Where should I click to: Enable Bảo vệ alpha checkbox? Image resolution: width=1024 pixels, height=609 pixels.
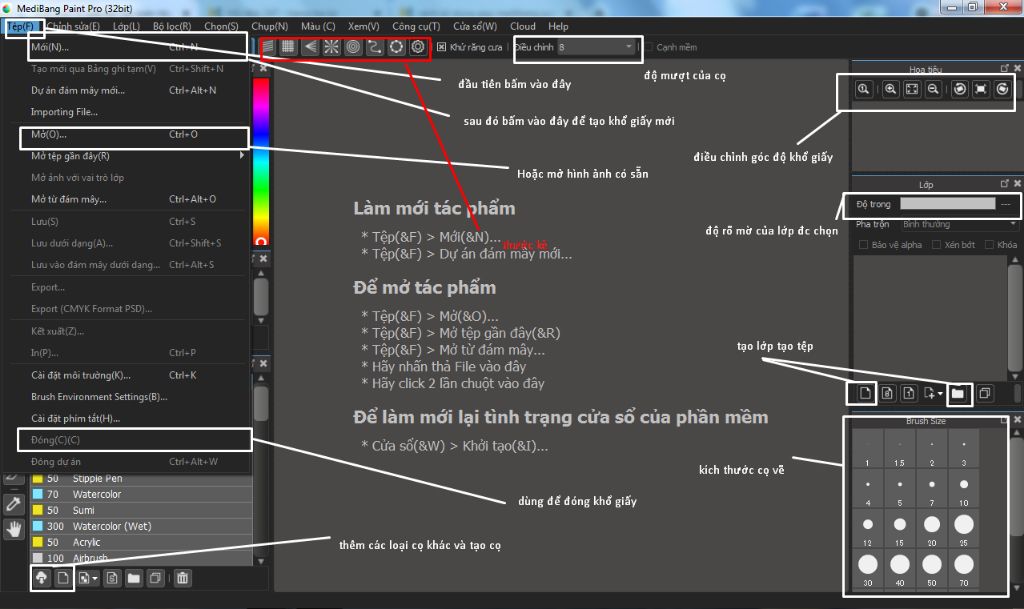863,245
